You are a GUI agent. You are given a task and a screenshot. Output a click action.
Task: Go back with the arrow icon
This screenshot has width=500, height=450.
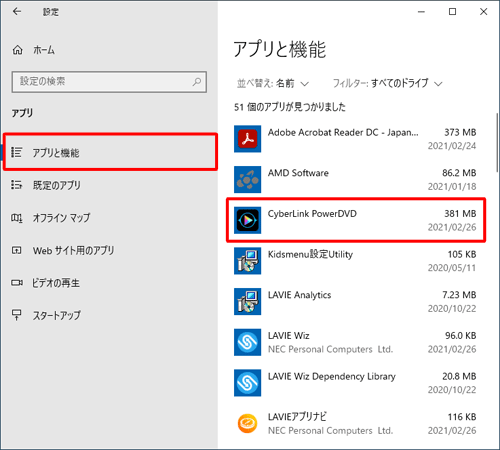(x=17, y=12)
